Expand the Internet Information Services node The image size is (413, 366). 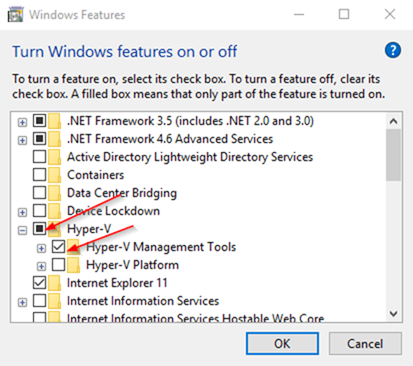pyautogui.click(x=22, y=303)
